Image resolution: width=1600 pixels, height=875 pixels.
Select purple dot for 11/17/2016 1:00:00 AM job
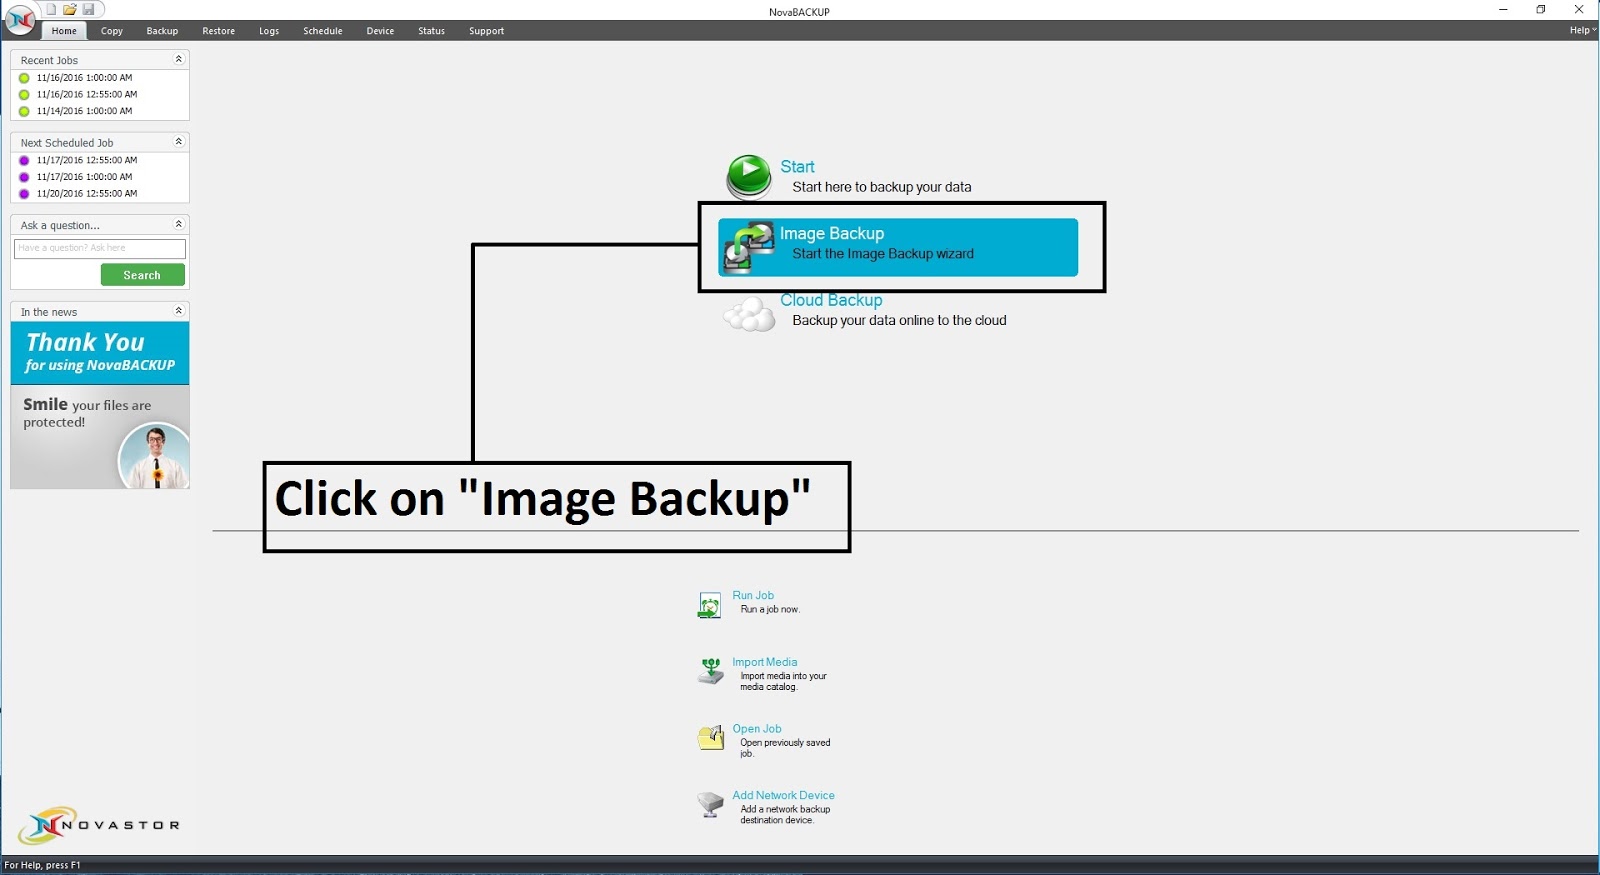tap(24, 177)
